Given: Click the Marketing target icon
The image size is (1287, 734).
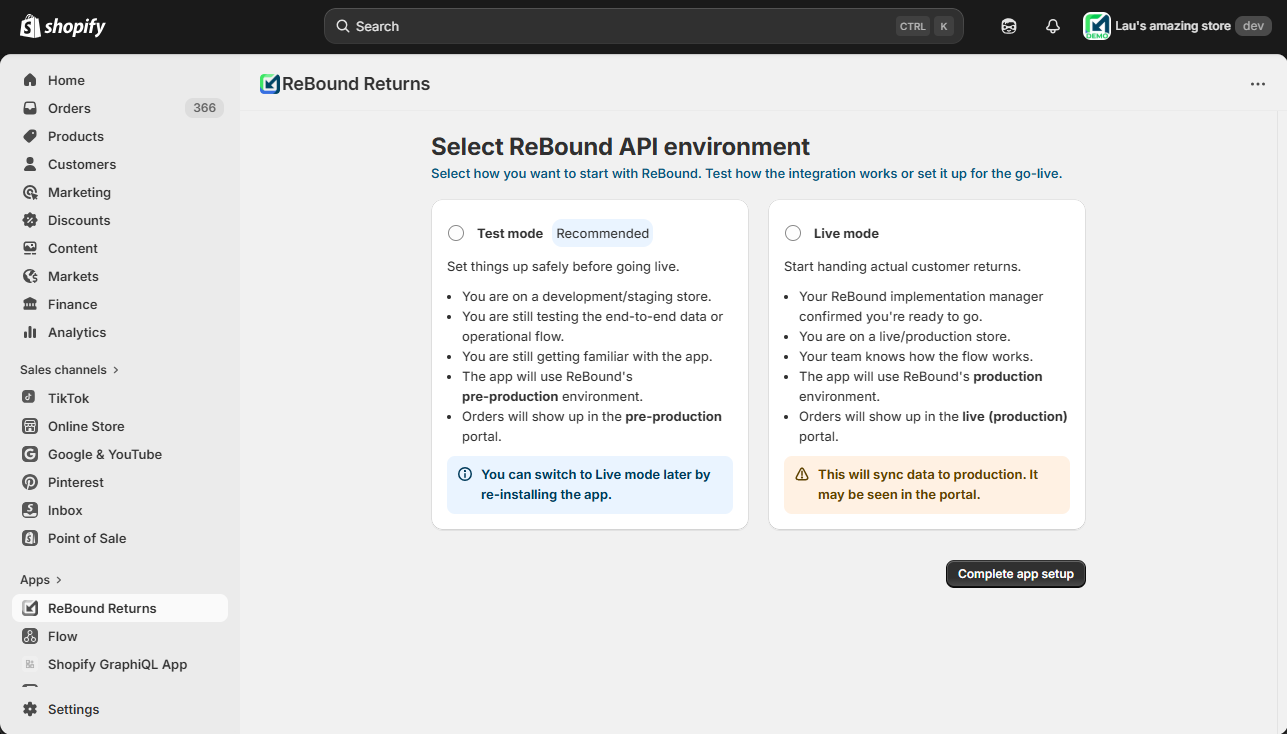Looking at the screenshot, I should [30, 192].
